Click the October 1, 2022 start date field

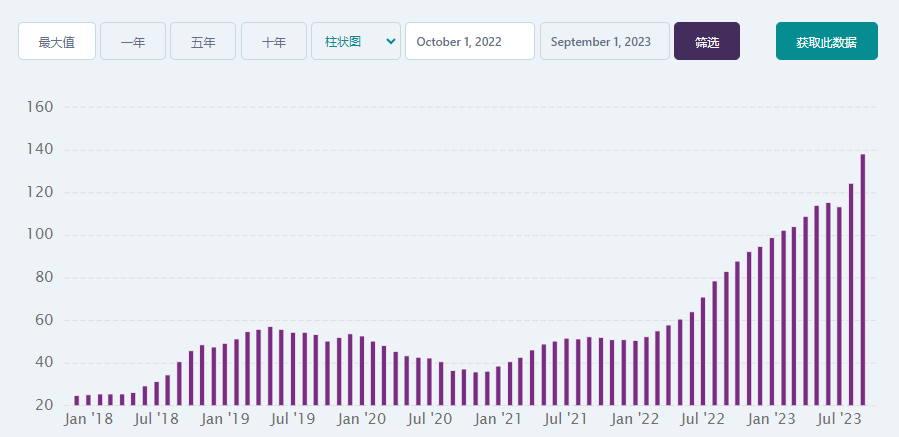[469, 41]
